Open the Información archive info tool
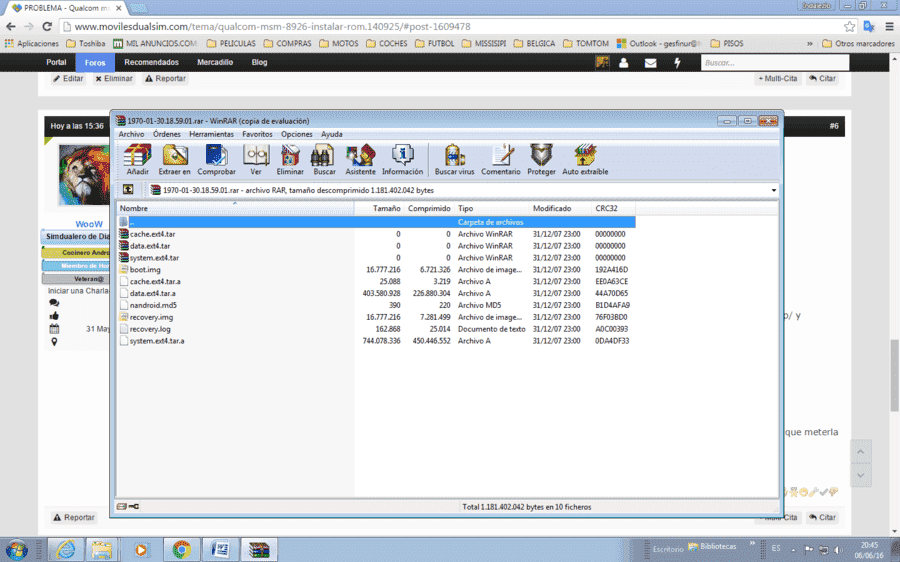The height and width of the screenshot is (562, 900). pyautogui.click(x=402, y=160)
